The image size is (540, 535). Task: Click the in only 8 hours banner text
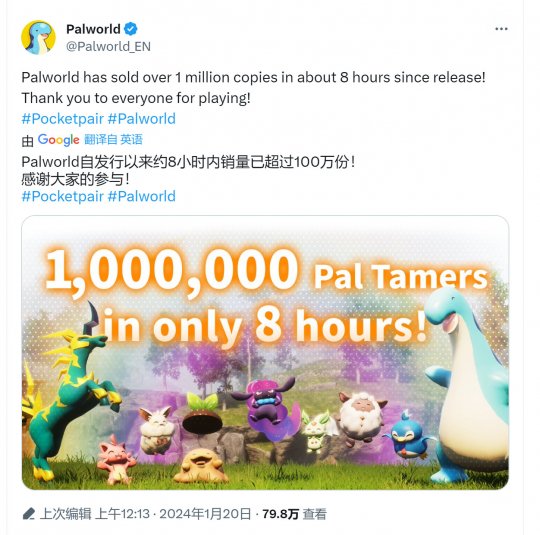[x=265, y=326]
